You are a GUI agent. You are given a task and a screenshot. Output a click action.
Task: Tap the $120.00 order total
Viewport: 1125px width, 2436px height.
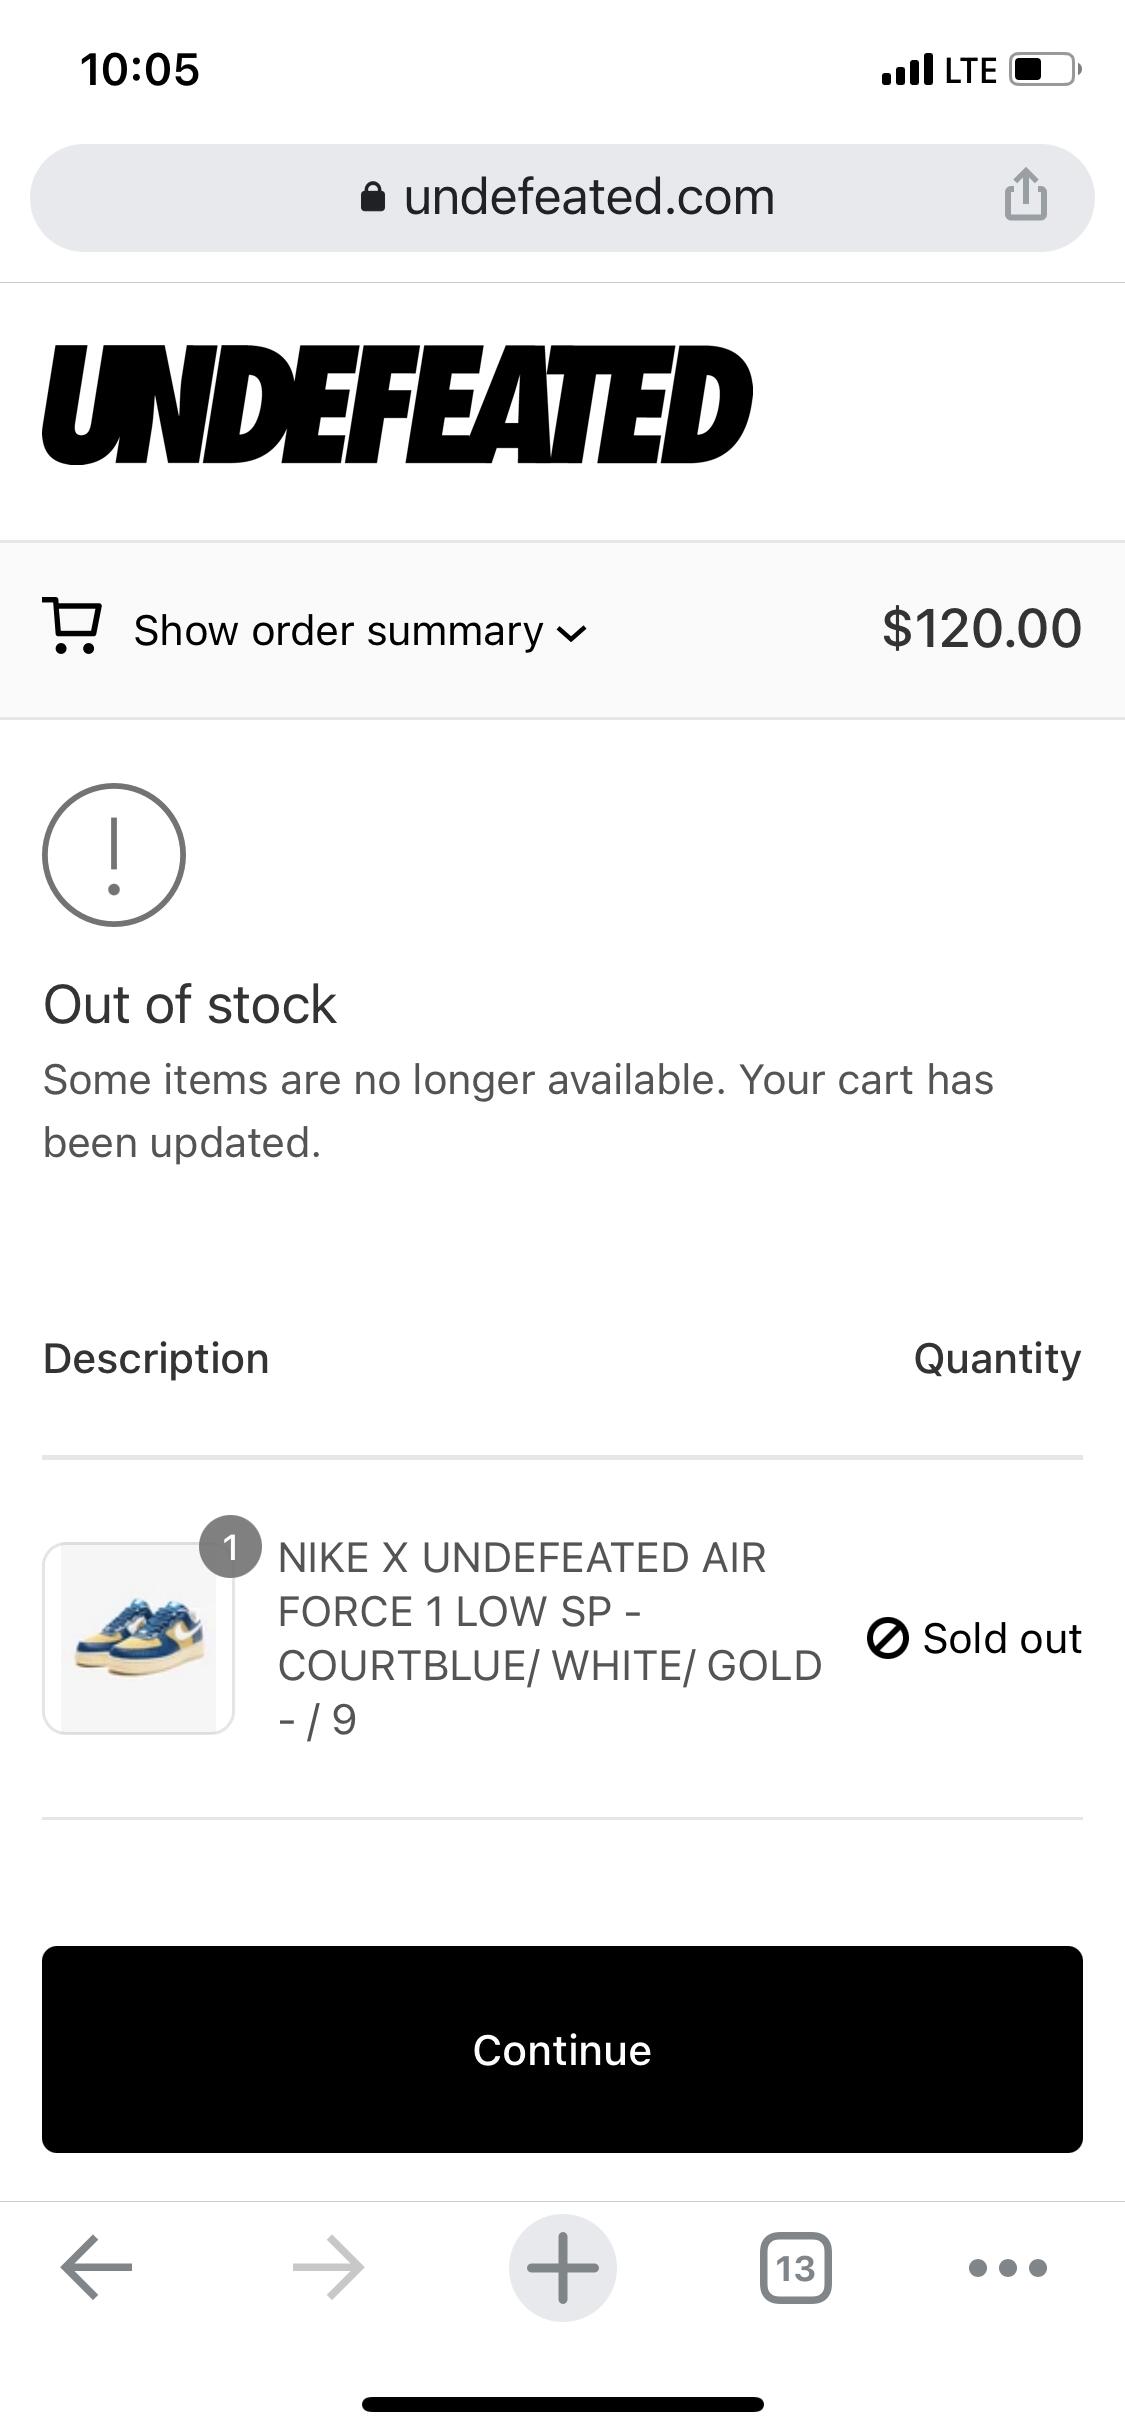pyautogui.click(x=982, y=628)
